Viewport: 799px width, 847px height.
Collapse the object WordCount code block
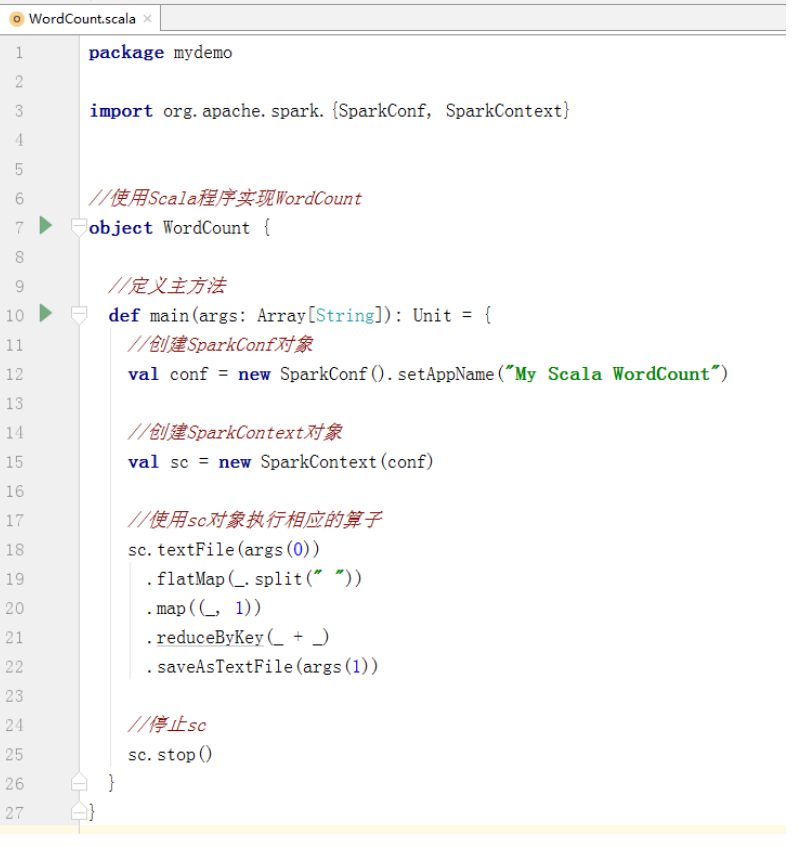(78, 227)
